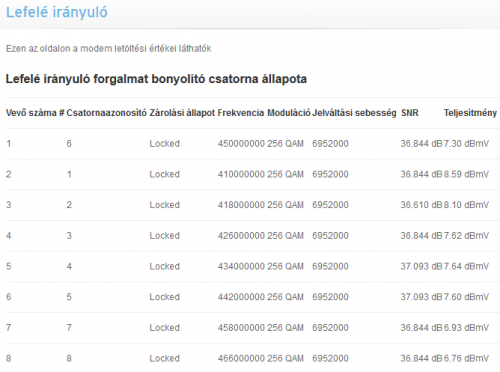Click the 'Jelváltási sebesség' column header
500x372 pixels.
coord(354,113)
